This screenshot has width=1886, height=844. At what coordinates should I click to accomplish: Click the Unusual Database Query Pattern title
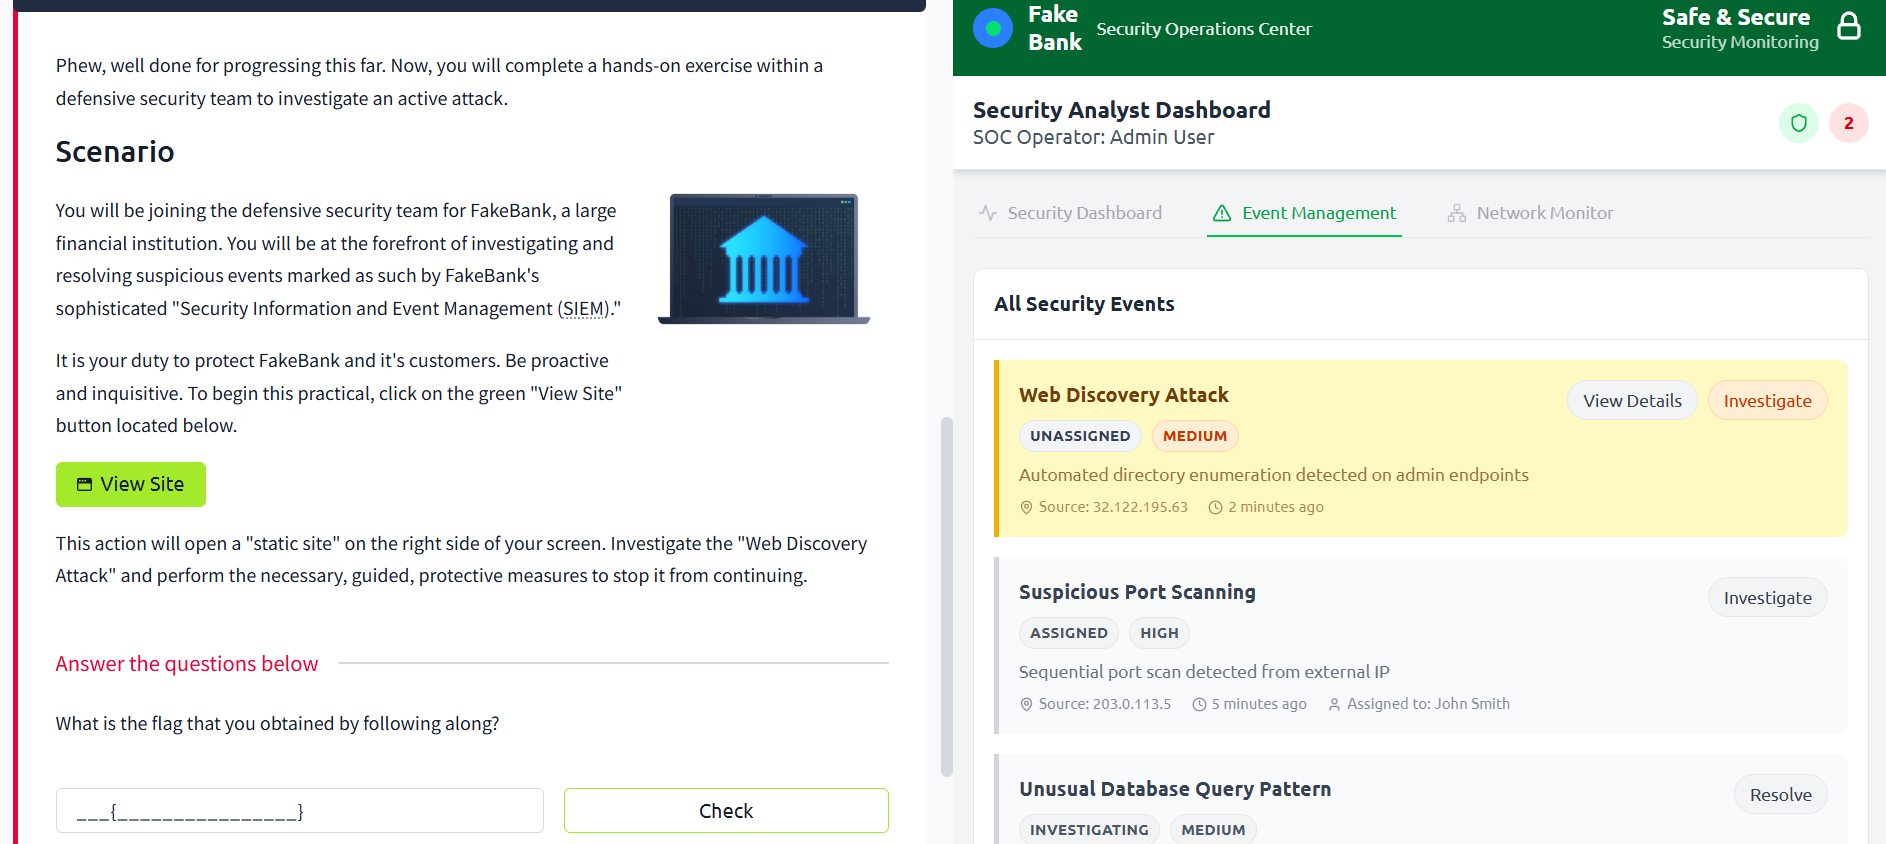(1175, 789)
